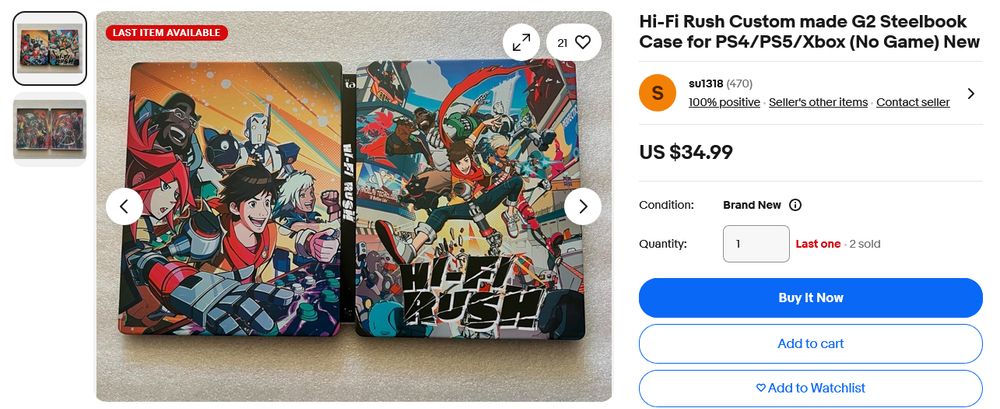Open seller details with the chevron arrow
This screenshot has height=409, width=1000.
pyautogui.click(x=971, y=94)
